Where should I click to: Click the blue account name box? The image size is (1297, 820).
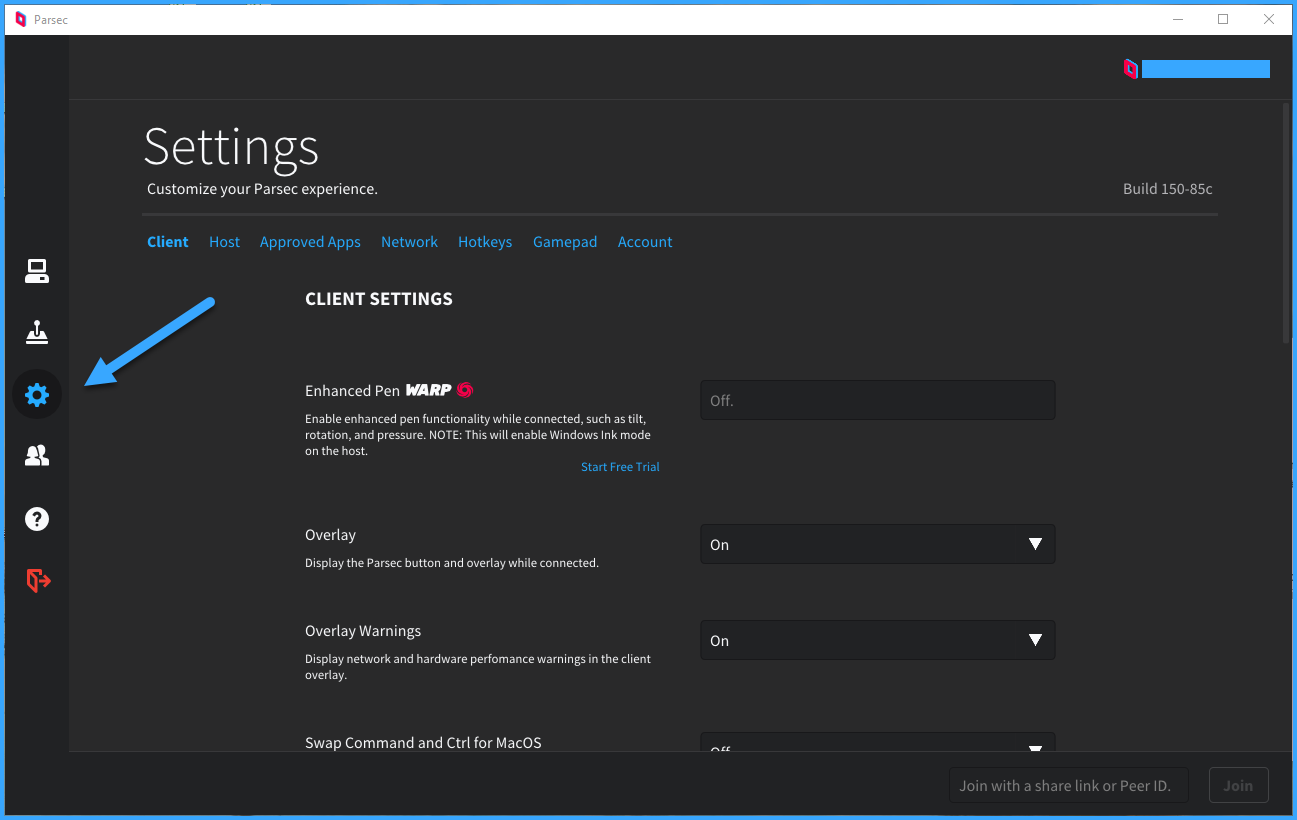(1206, 69)
